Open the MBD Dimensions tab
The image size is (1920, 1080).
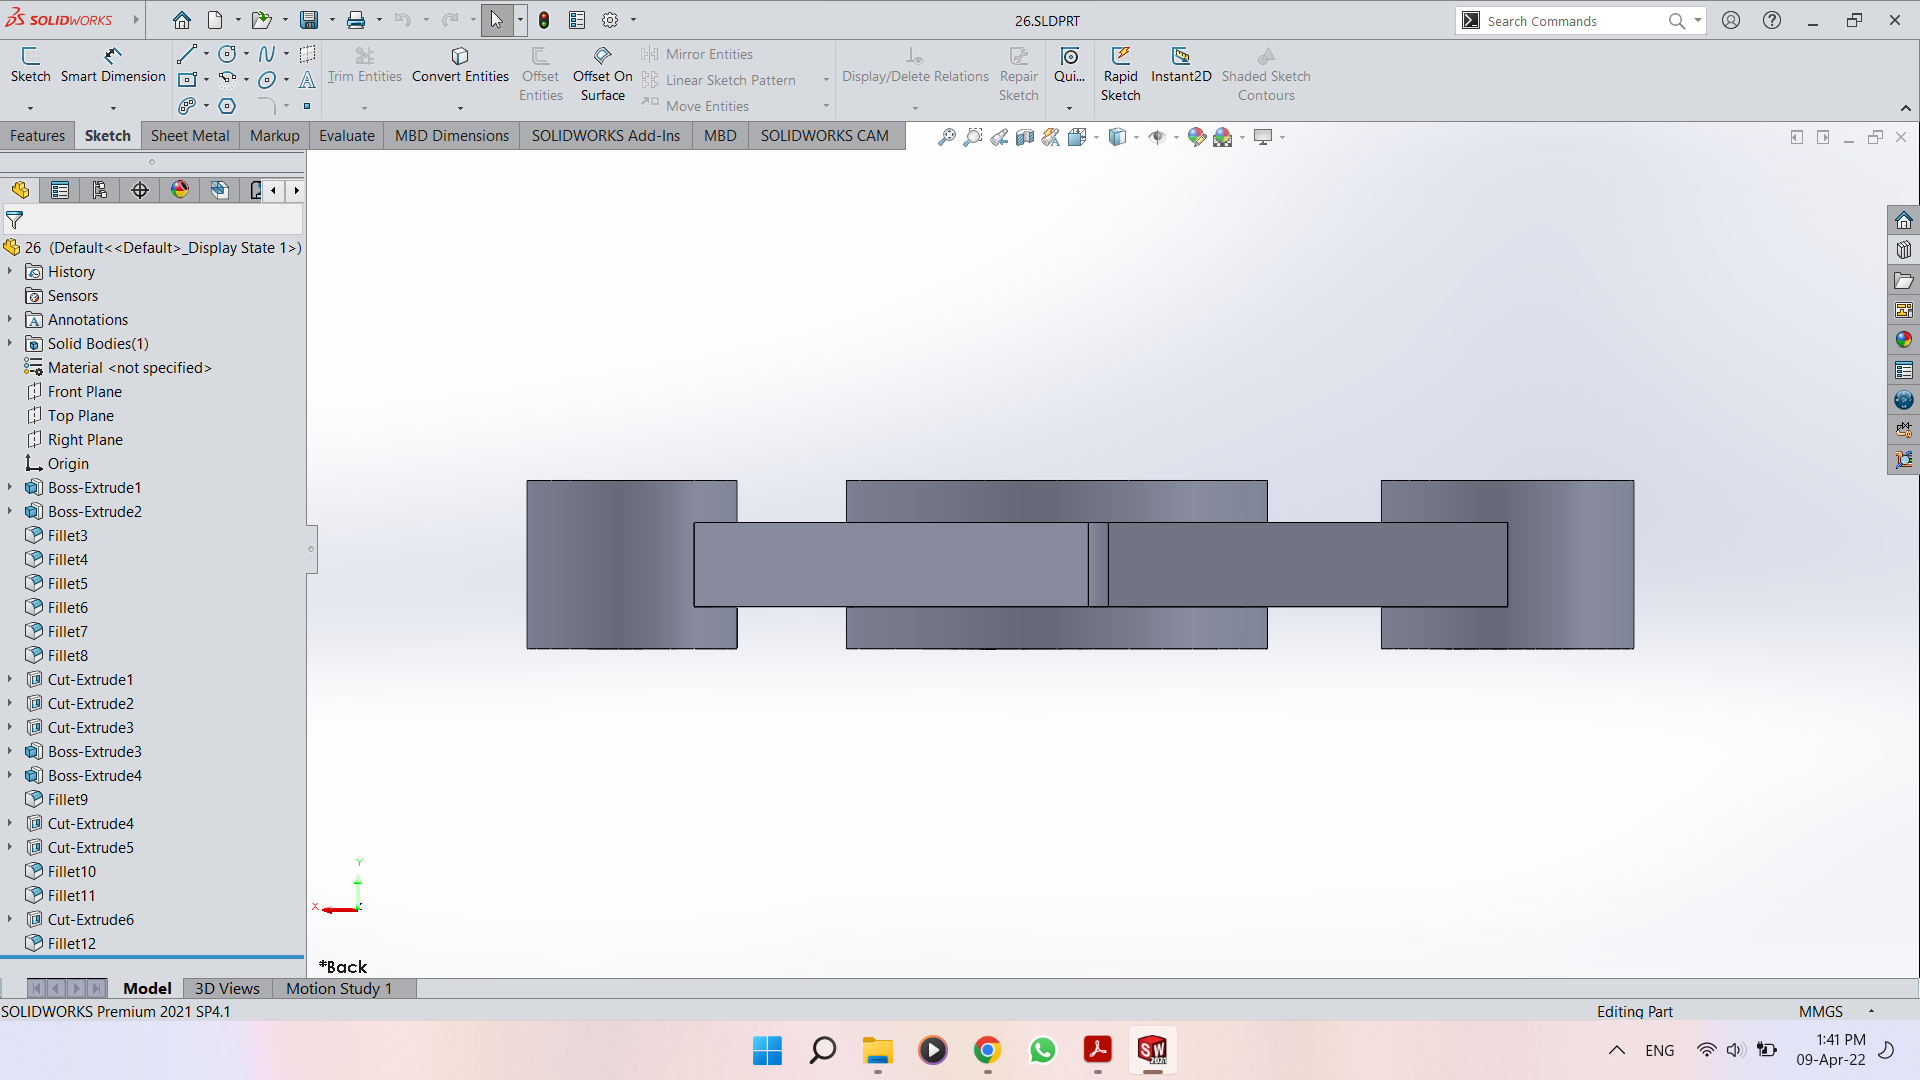coord(452,136)
